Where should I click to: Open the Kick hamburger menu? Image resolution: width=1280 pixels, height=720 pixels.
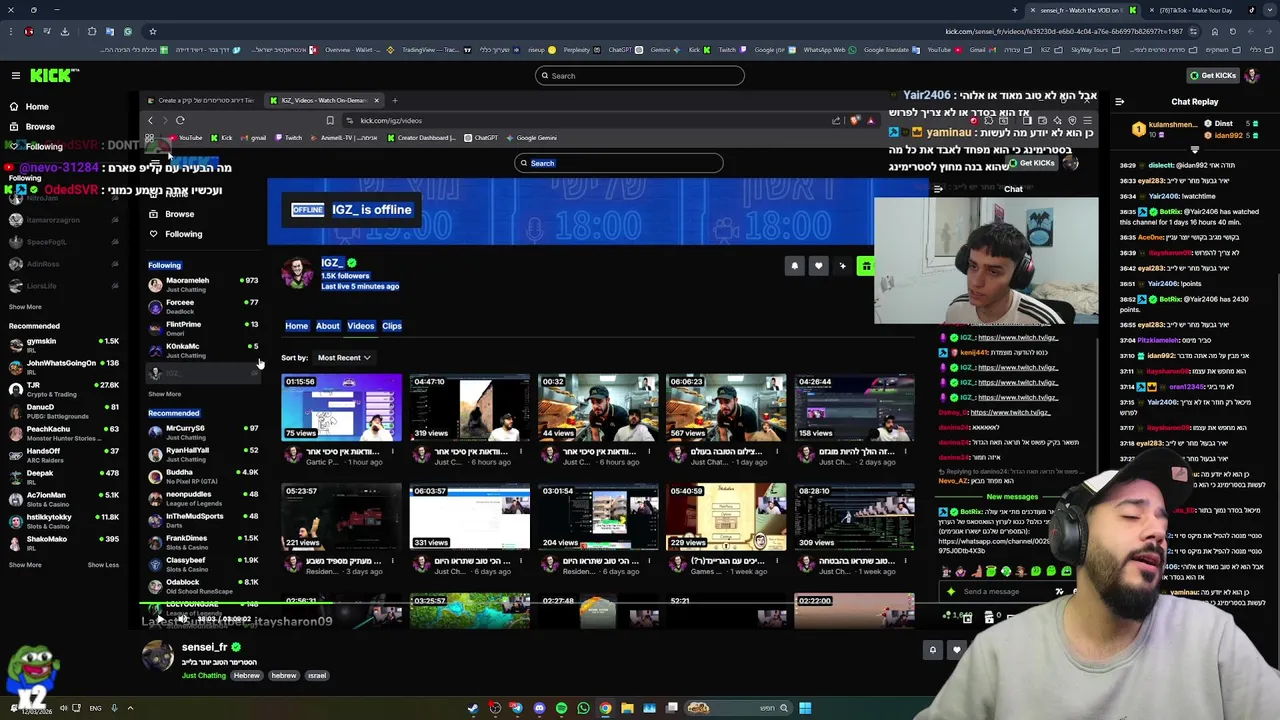pyautogui.click(x=15, y=76)
